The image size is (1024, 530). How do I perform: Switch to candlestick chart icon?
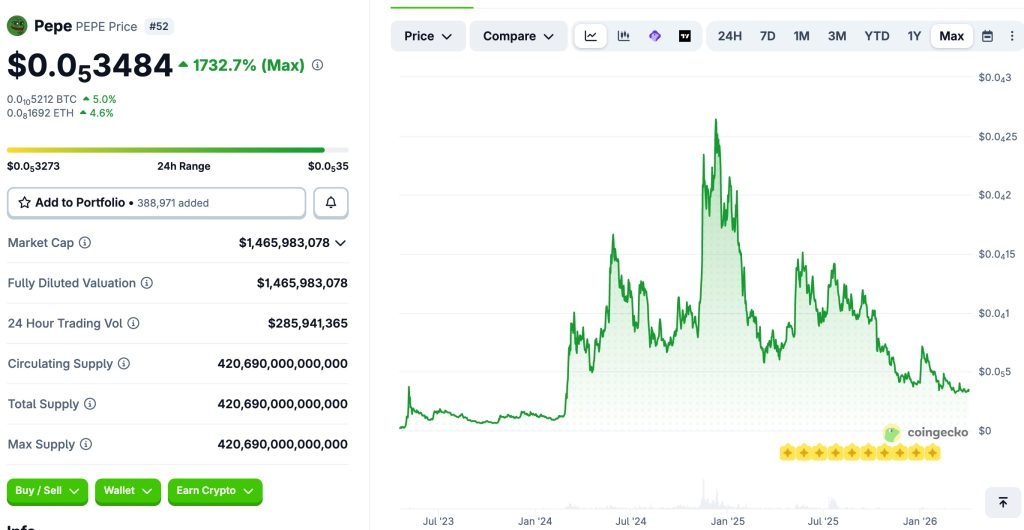(x=624, y=37)
